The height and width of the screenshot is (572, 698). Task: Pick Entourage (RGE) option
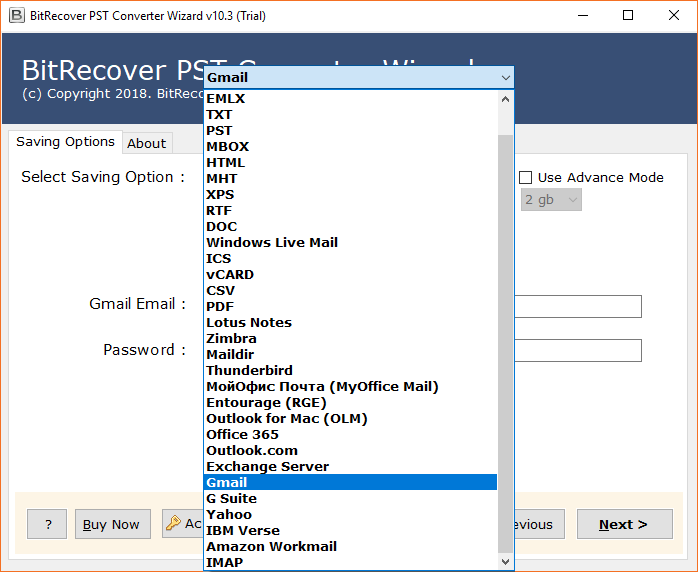[350, 403]
